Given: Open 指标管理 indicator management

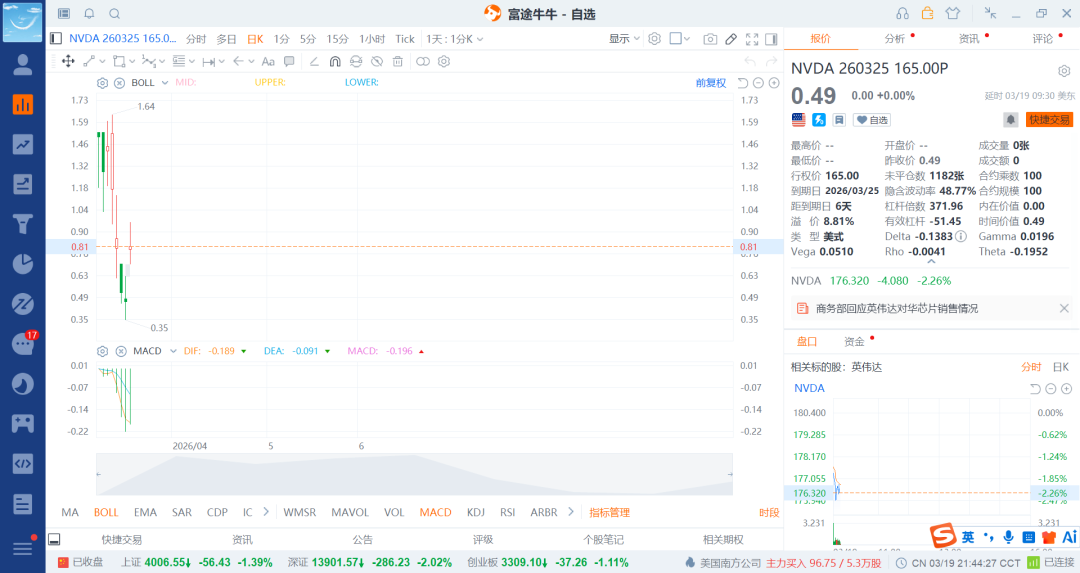Looking at the screenshot, I should click(x=610, y=512).
